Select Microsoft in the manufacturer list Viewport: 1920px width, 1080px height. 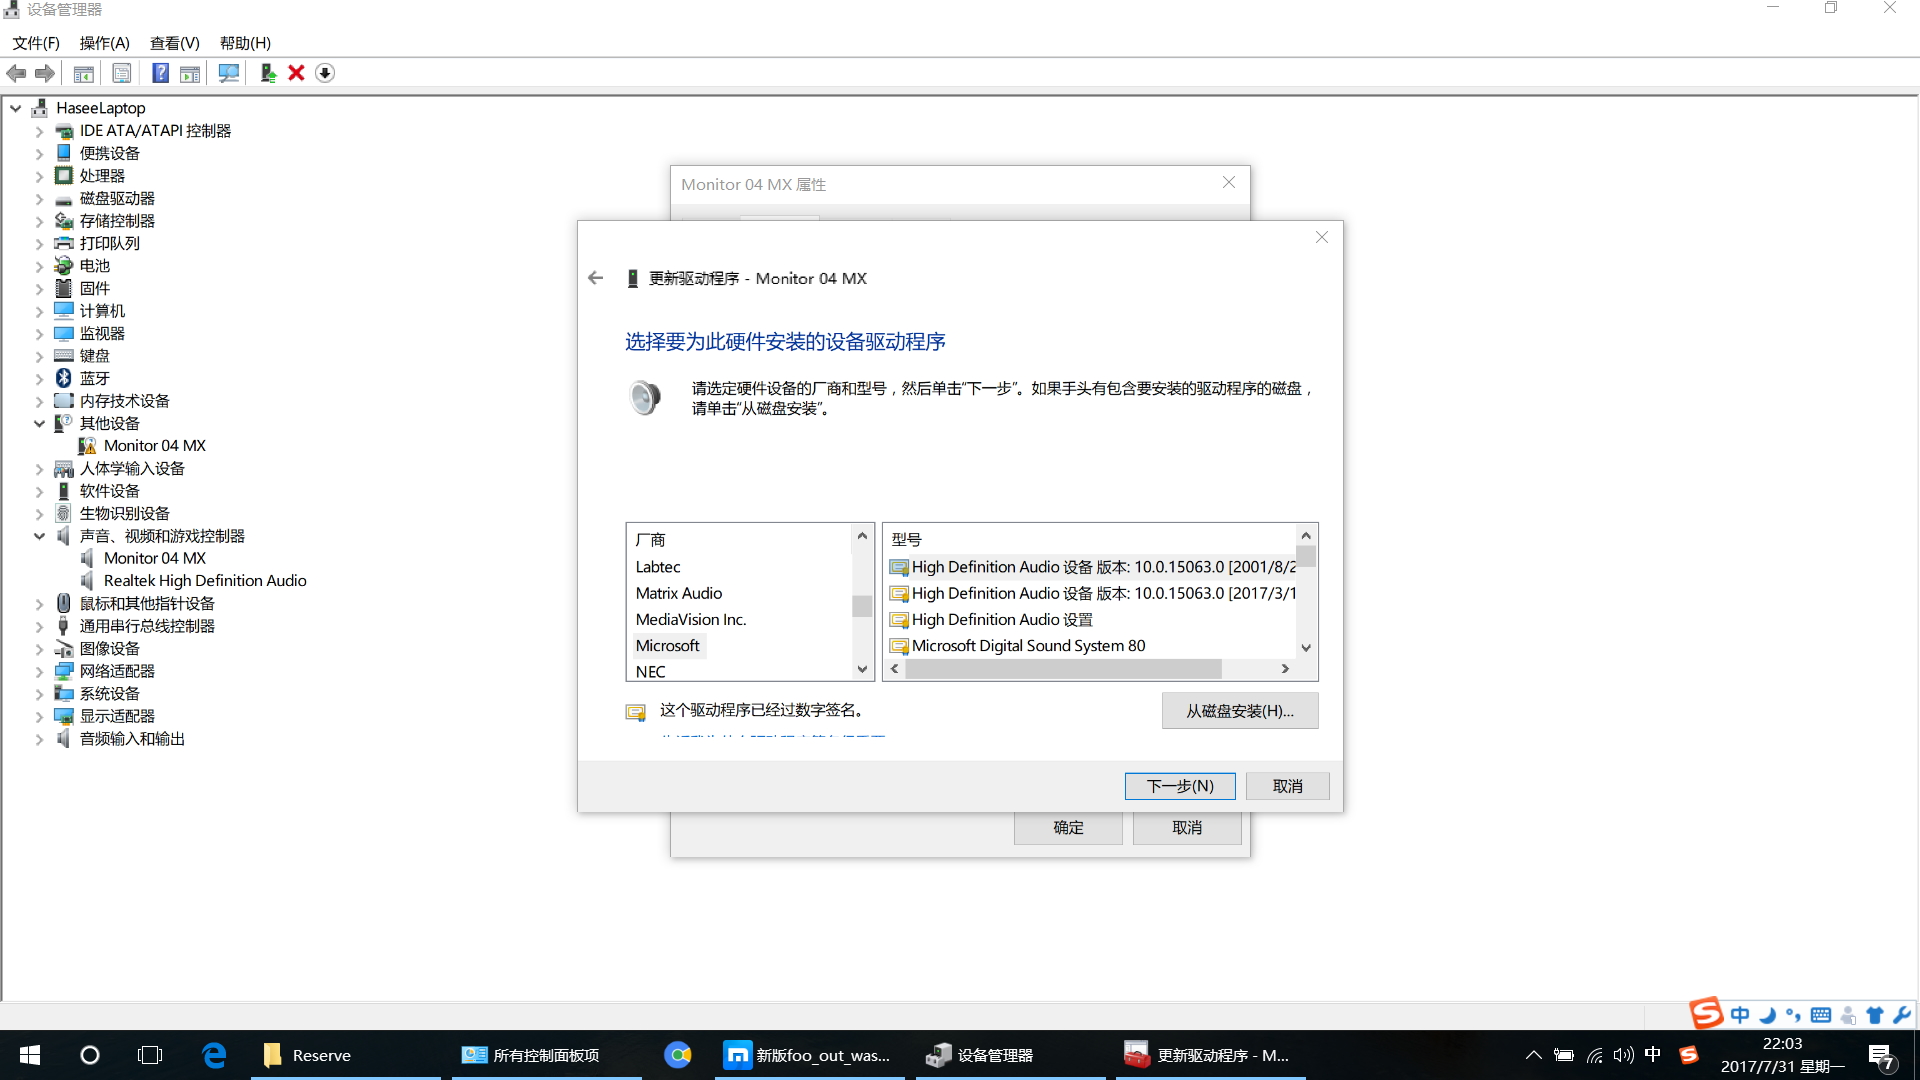point(667,646)
